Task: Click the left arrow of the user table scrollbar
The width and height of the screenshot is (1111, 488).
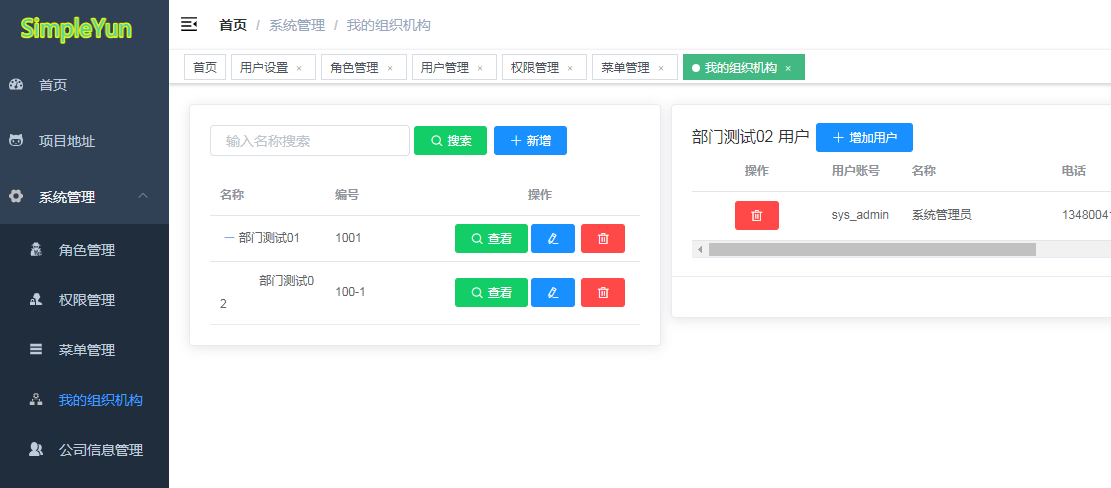Action: [700, 249]
